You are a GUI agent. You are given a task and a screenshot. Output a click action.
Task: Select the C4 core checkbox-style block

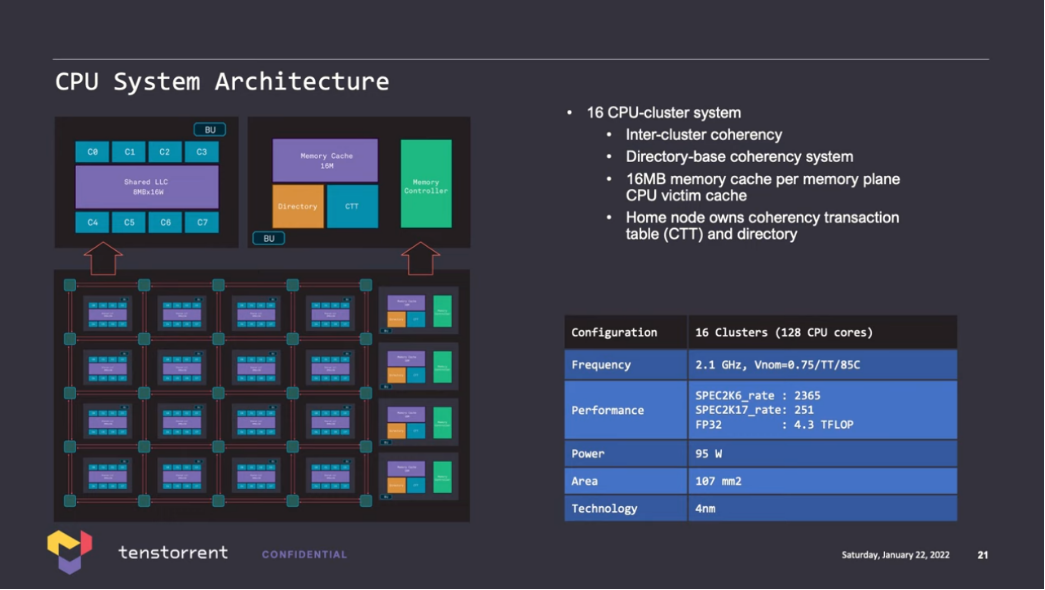(91, 223)
